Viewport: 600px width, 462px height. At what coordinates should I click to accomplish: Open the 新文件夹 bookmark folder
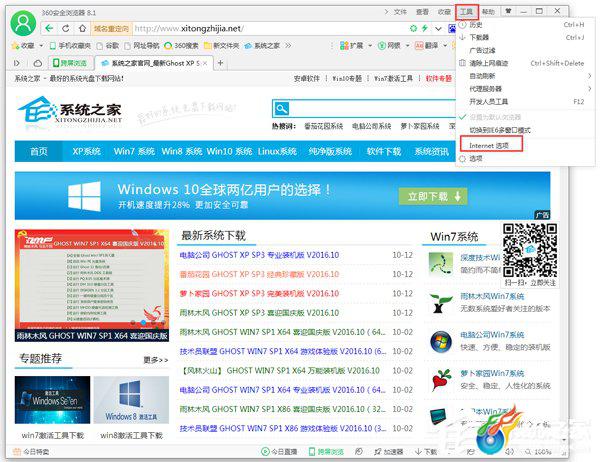coord(222,46)
